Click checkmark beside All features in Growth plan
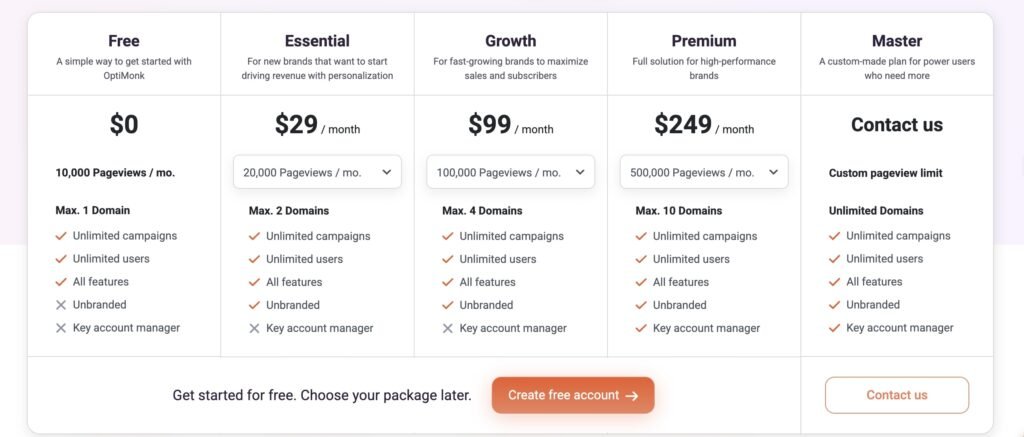The image size is (1024, 437). (447, 282)
